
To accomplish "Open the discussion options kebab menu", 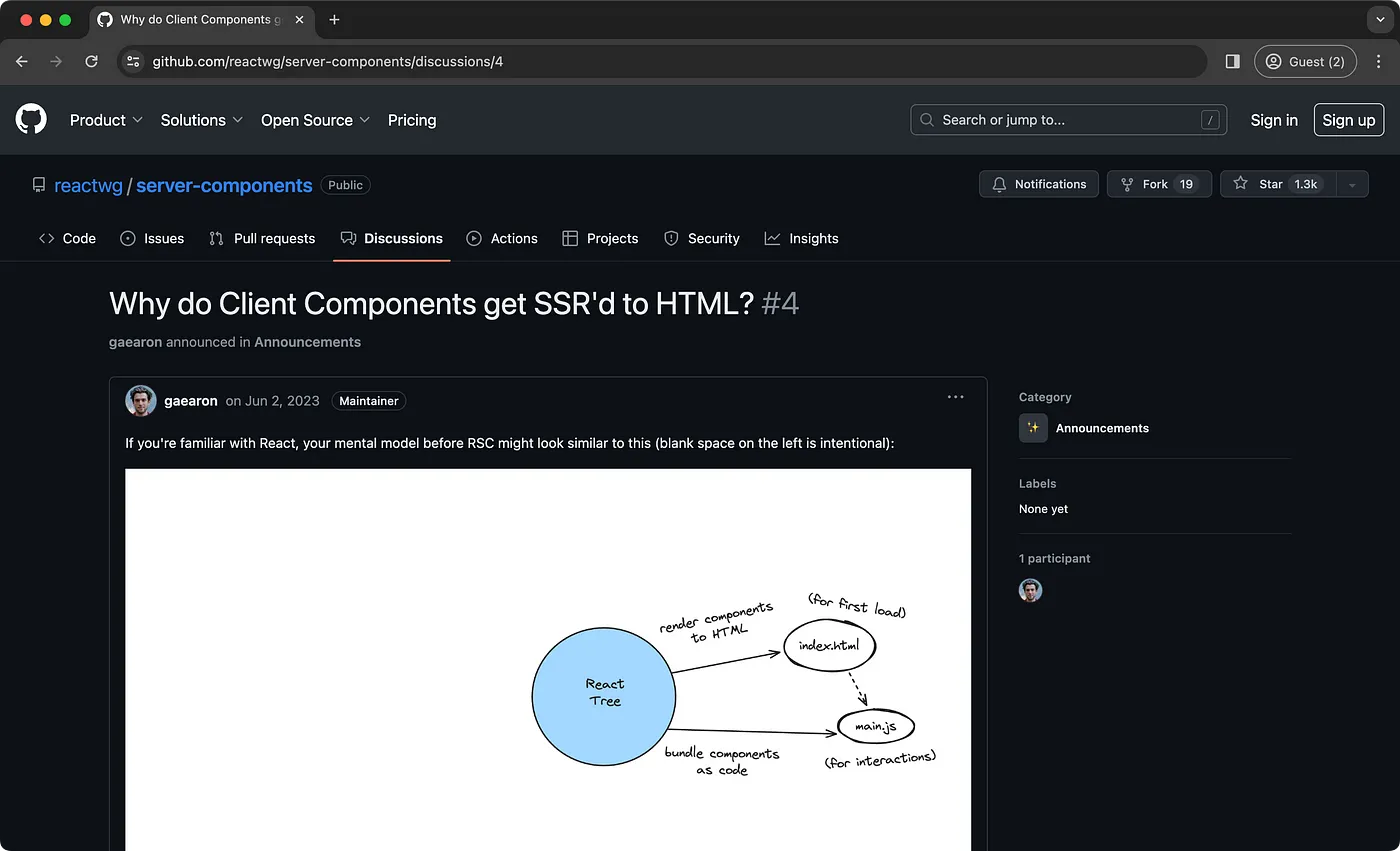I will [x=955, y=397].
